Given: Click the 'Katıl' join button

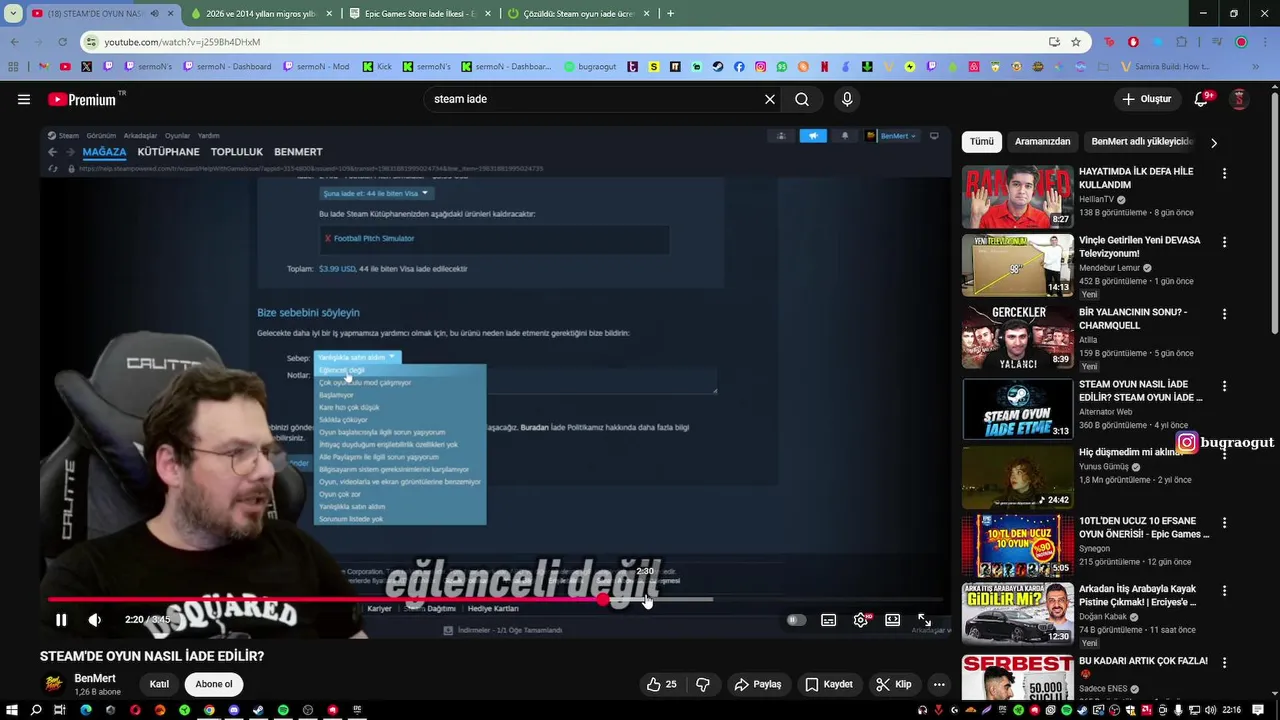Looking at the screenshot, I should pyautogui.click(x=159, y=684).
